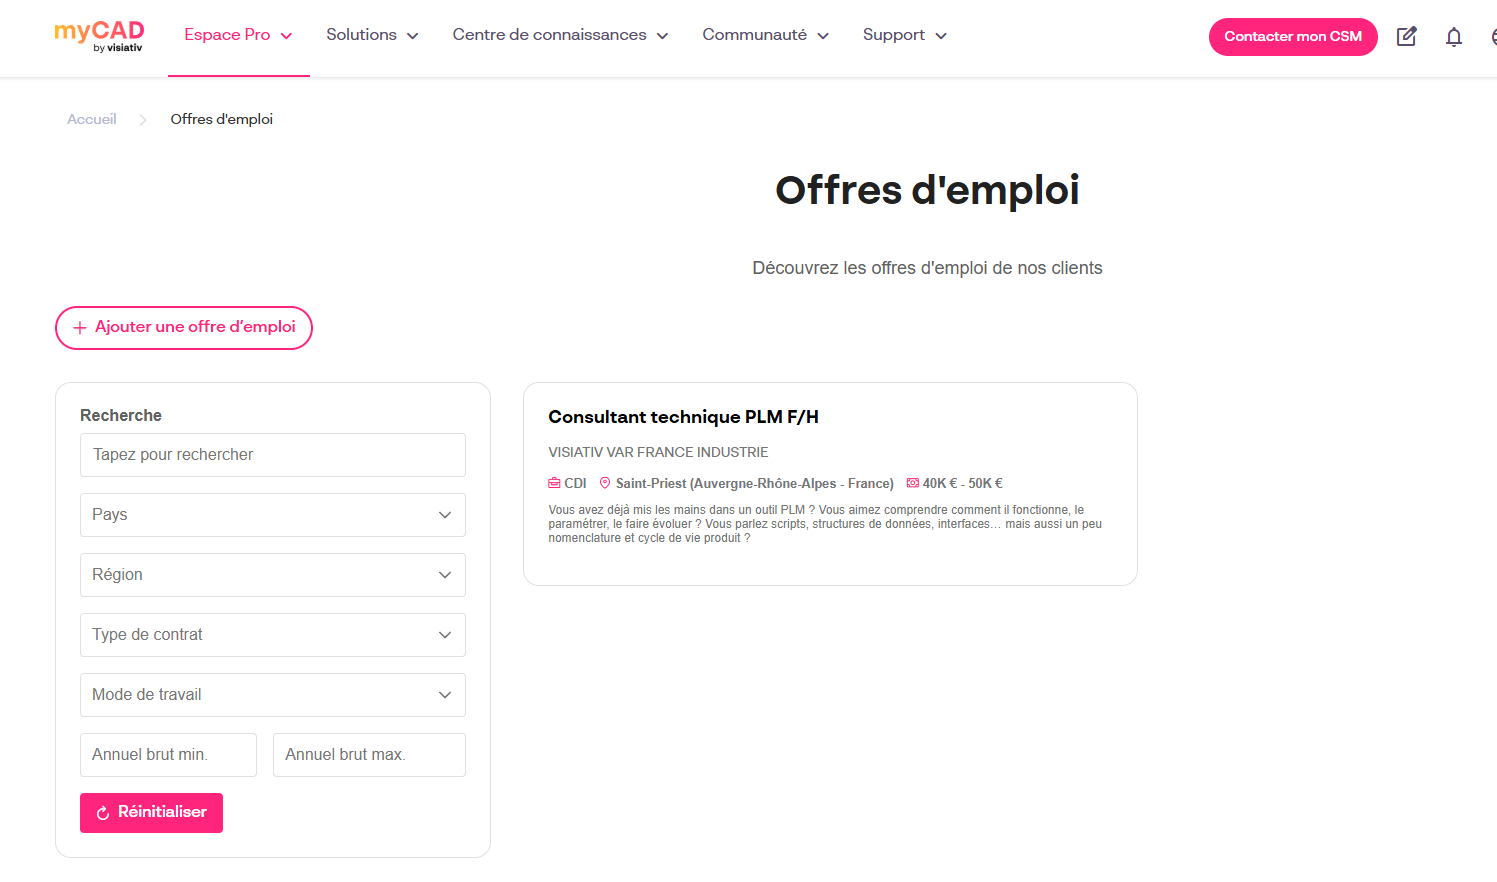Open the Consultant technique PLM F/H offer
Screen dimensions: 1497x882
point(683,417)
